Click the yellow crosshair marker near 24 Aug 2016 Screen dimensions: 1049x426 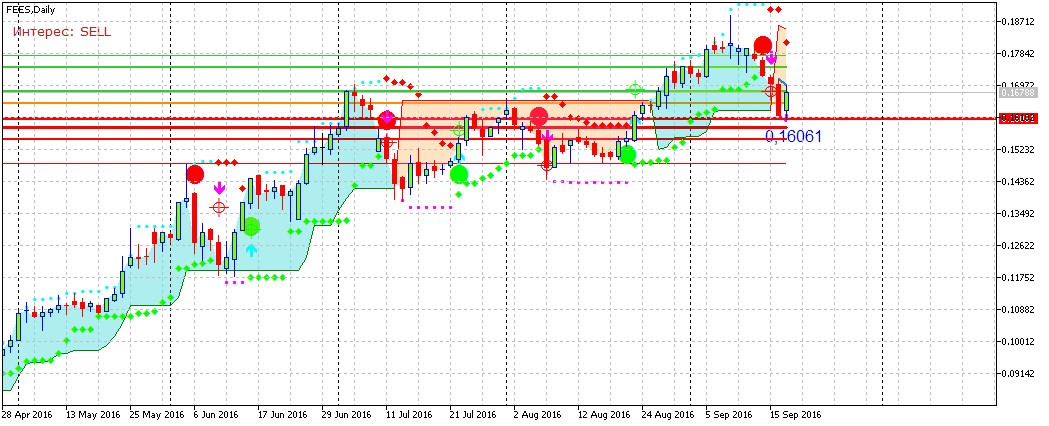coord(634,89)
